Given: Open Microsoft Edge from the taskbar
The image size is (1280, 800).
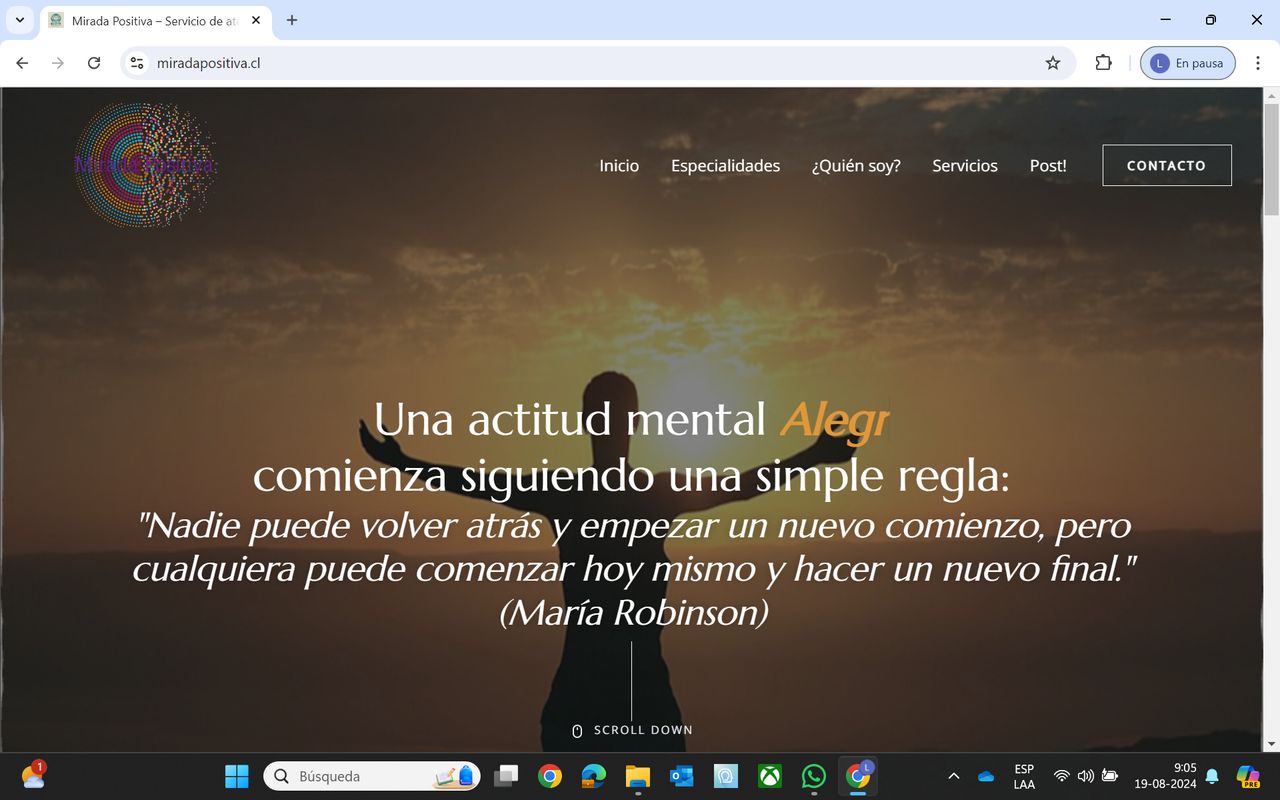Looking at the screenshot, I should (594, 776).
